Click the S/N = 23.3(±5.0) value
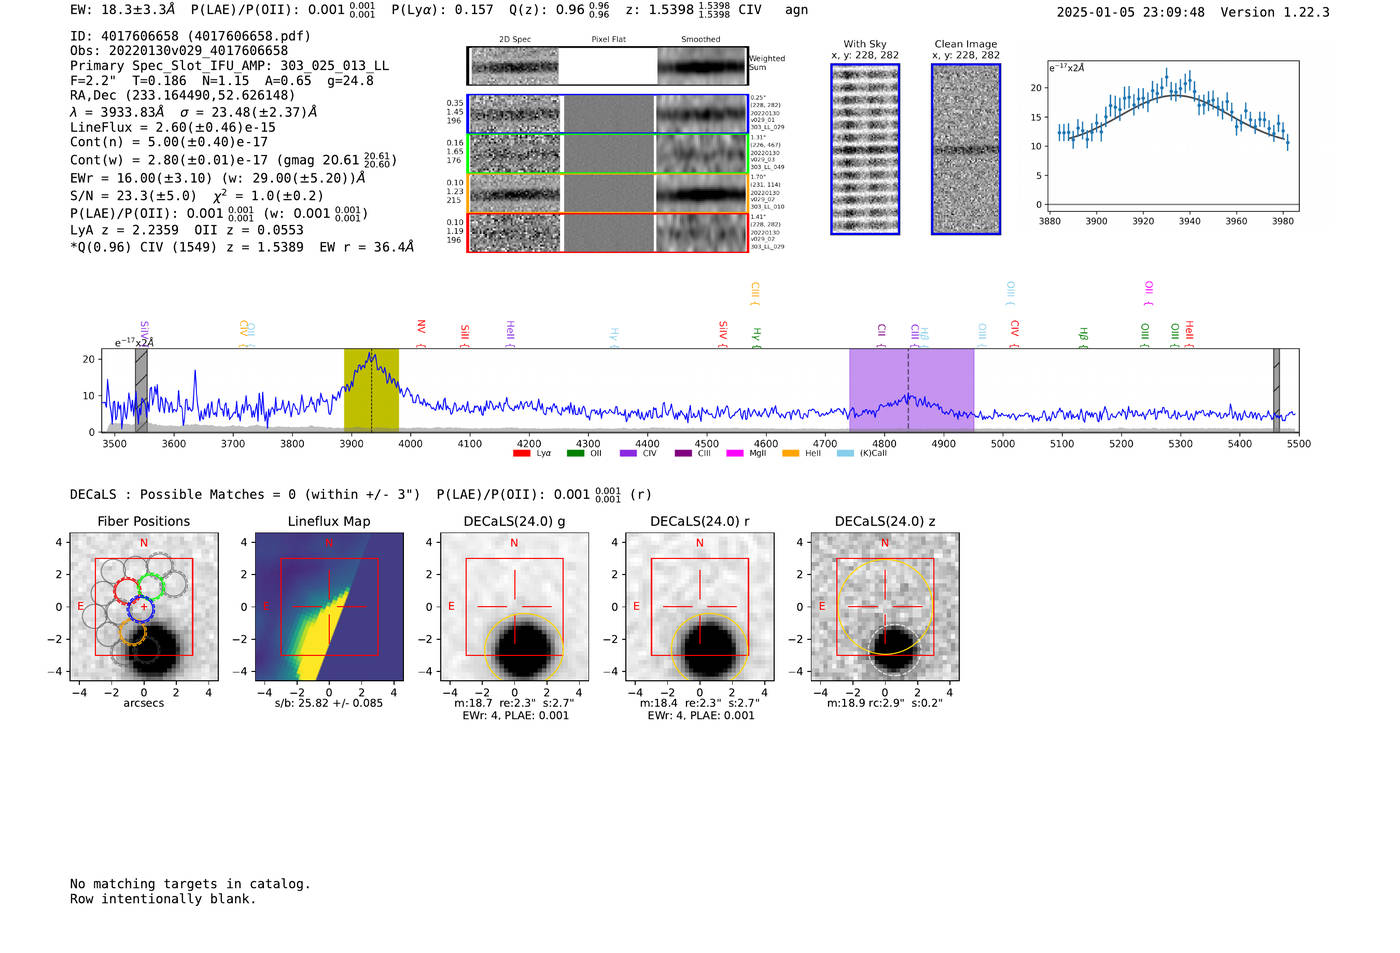This screenshot has width=1400, height=953. coord(133,196)
